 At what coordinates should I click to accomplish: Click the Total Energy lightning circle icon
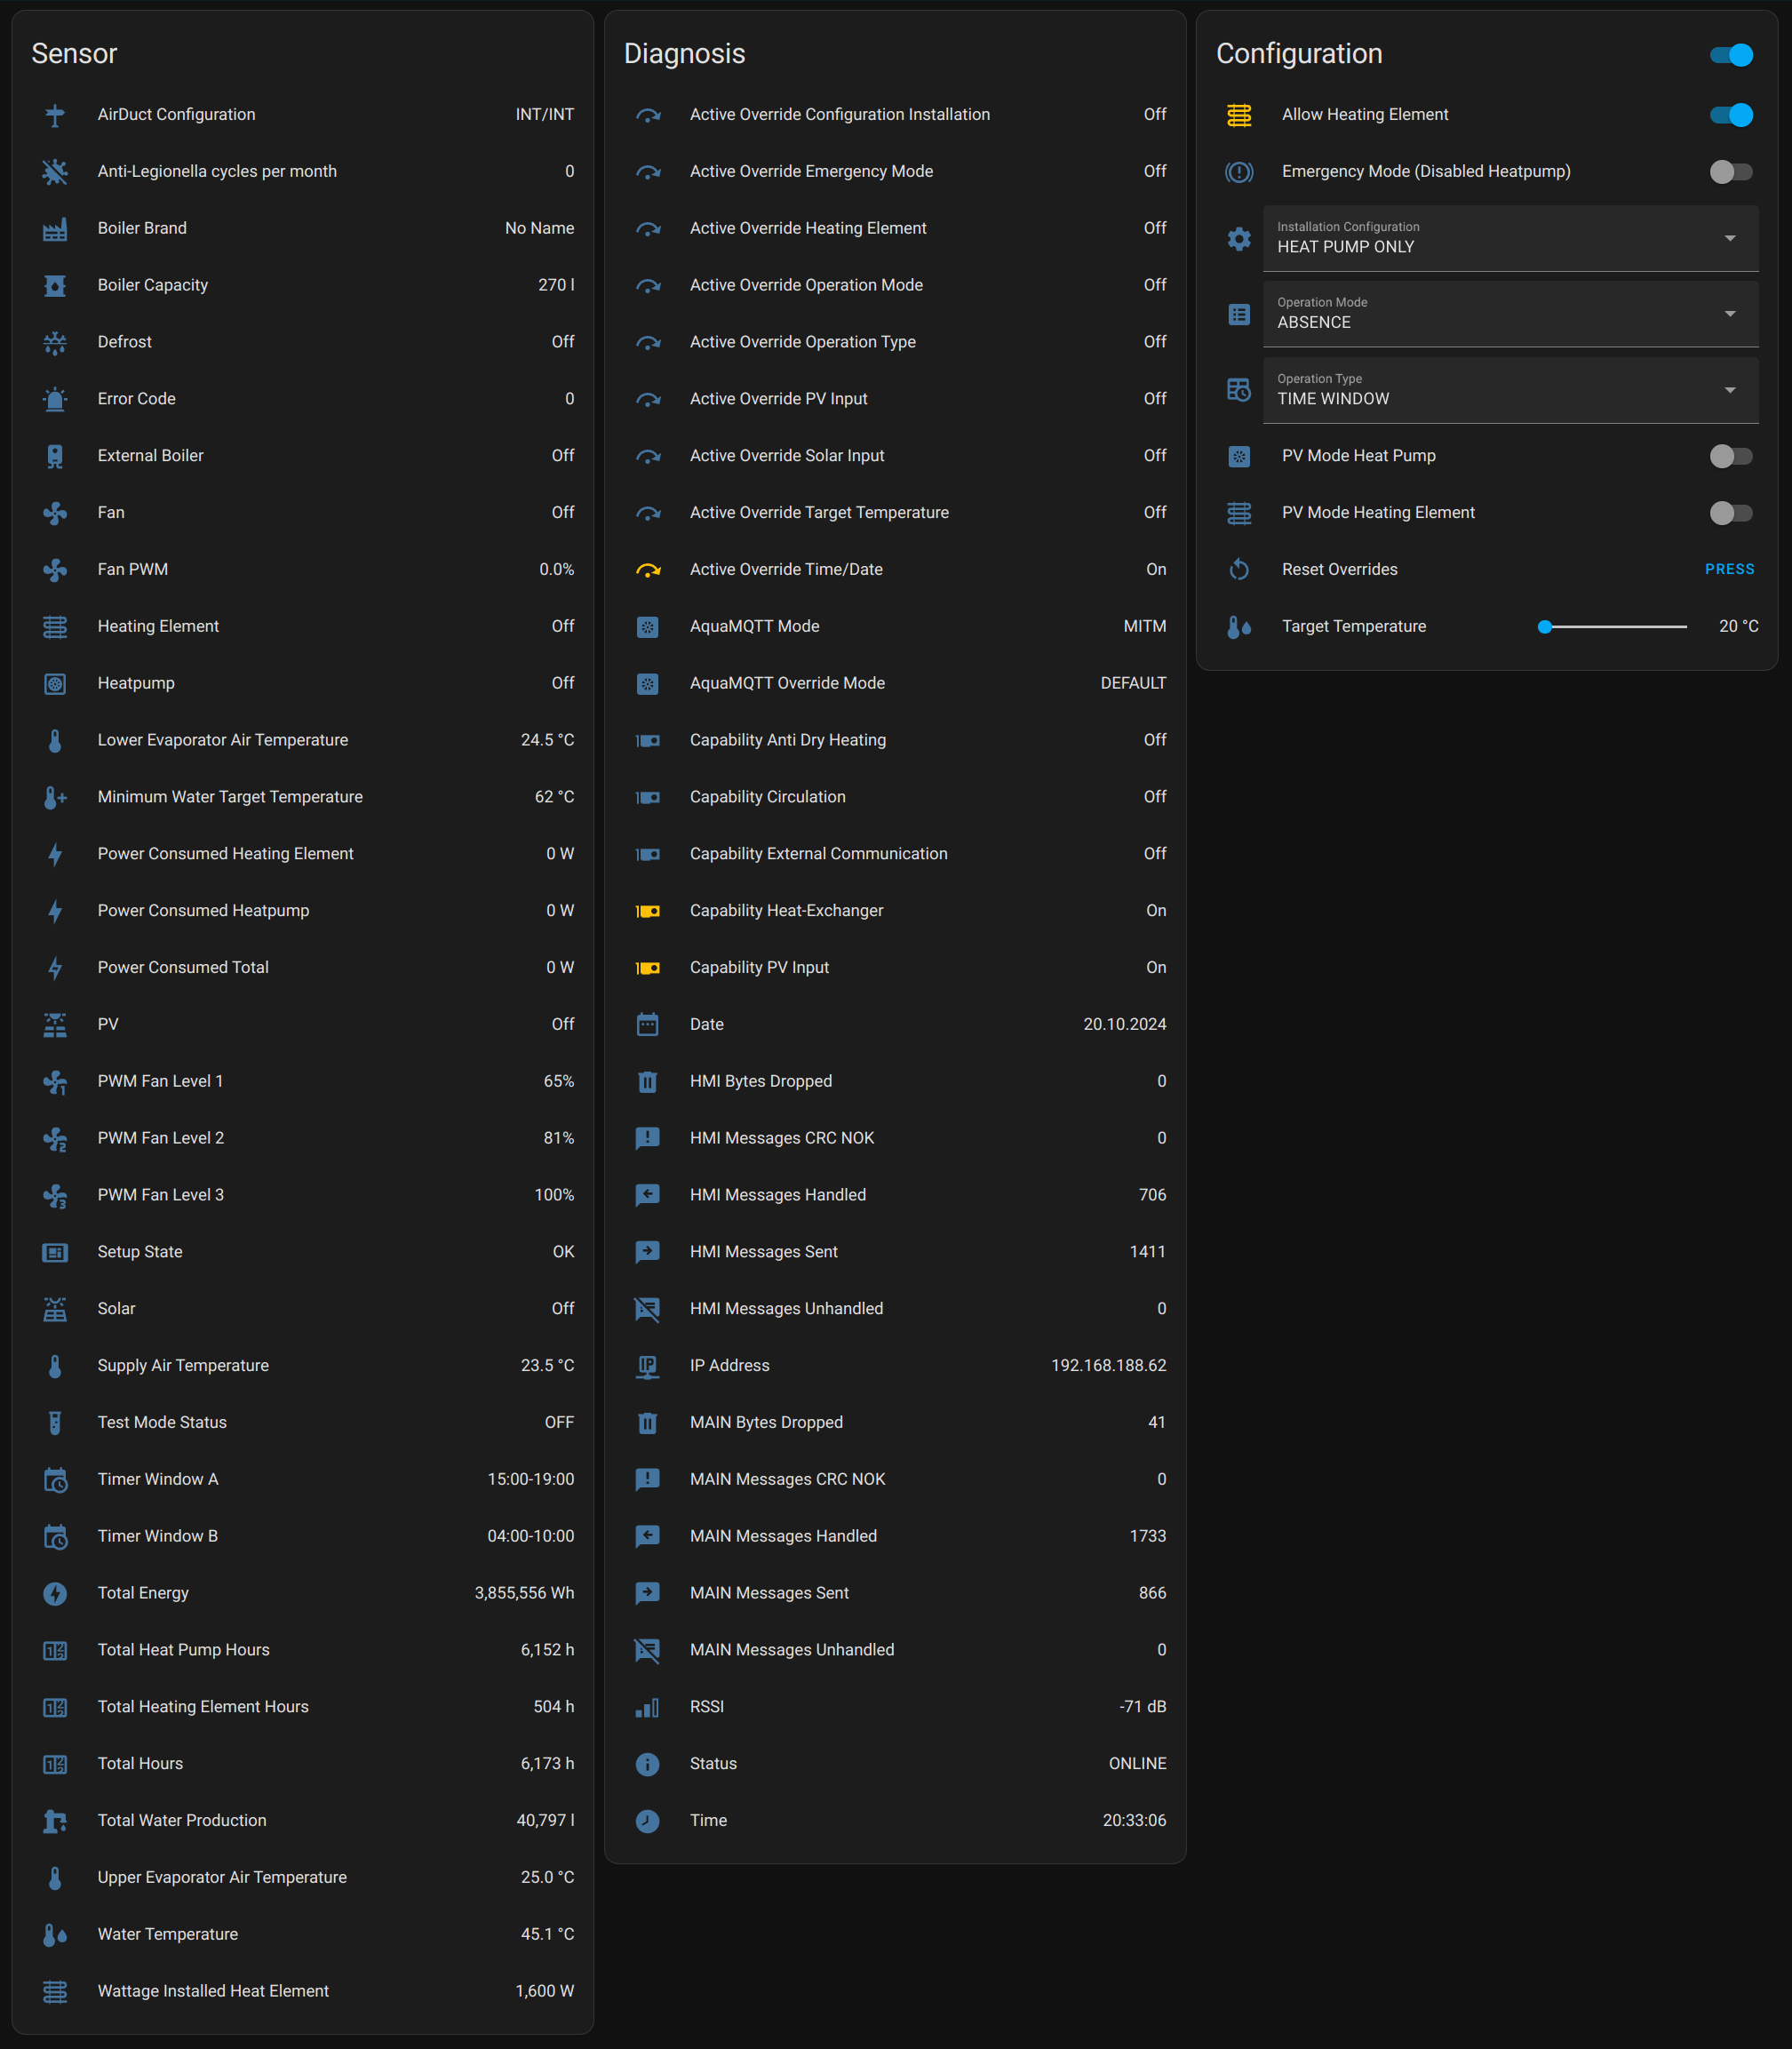coord(55,1593)
